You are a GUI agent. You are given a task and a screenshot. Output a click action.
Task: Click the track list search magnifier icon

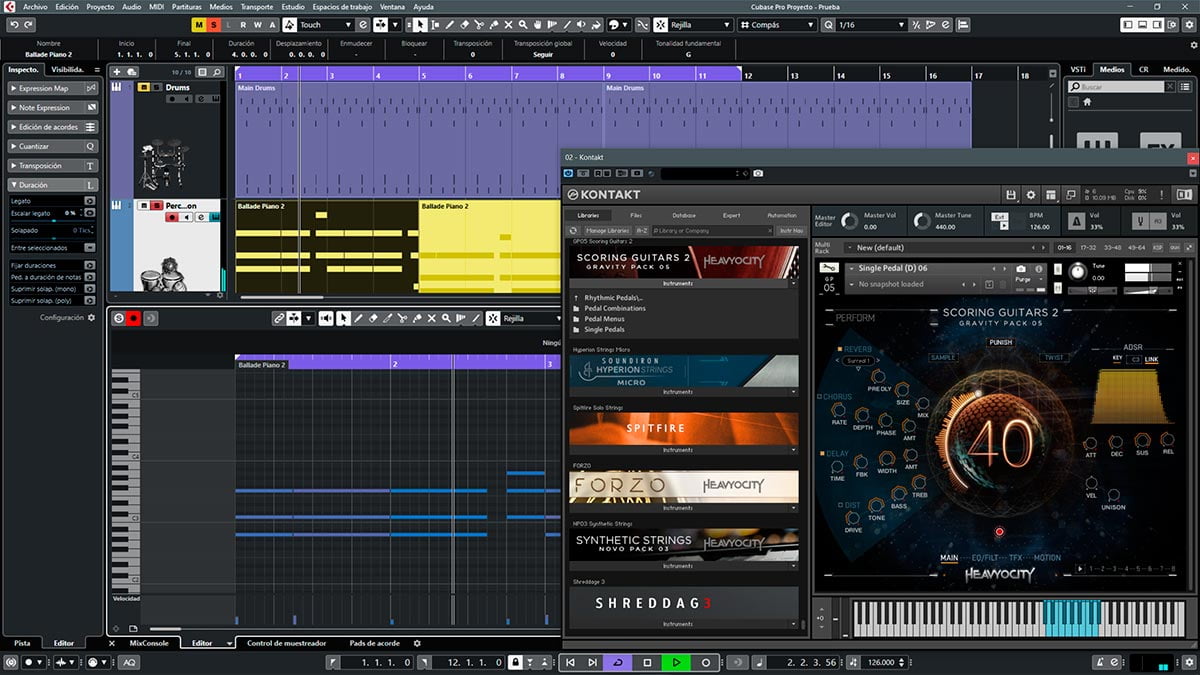[216, 72]
